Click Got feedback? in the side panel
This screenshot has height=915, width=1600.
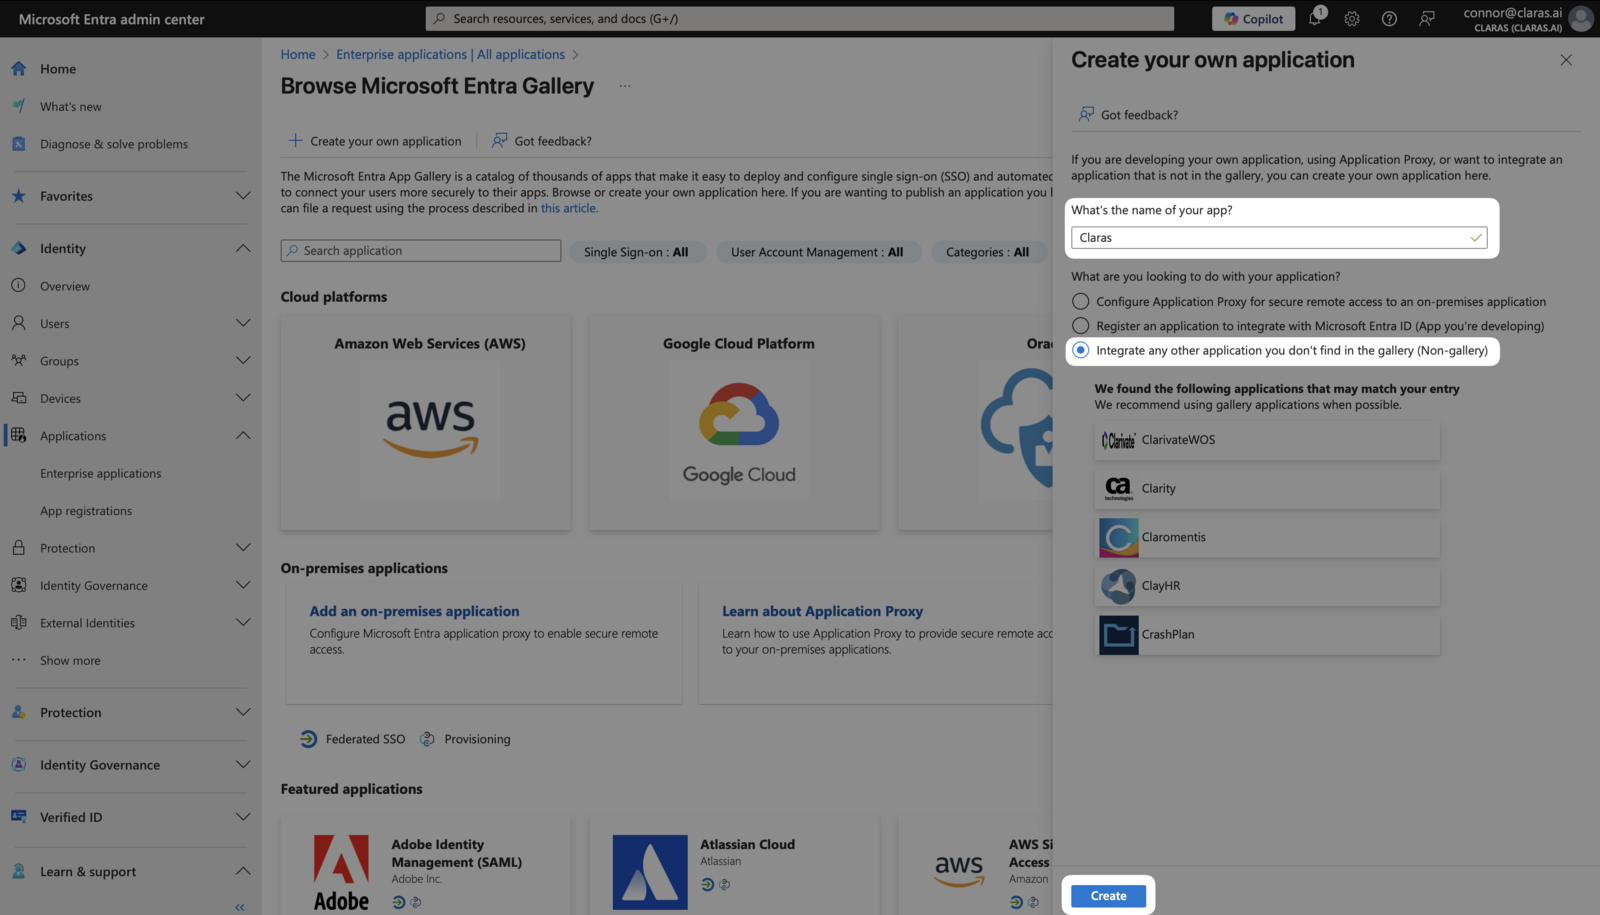(x=1128, y=115)
